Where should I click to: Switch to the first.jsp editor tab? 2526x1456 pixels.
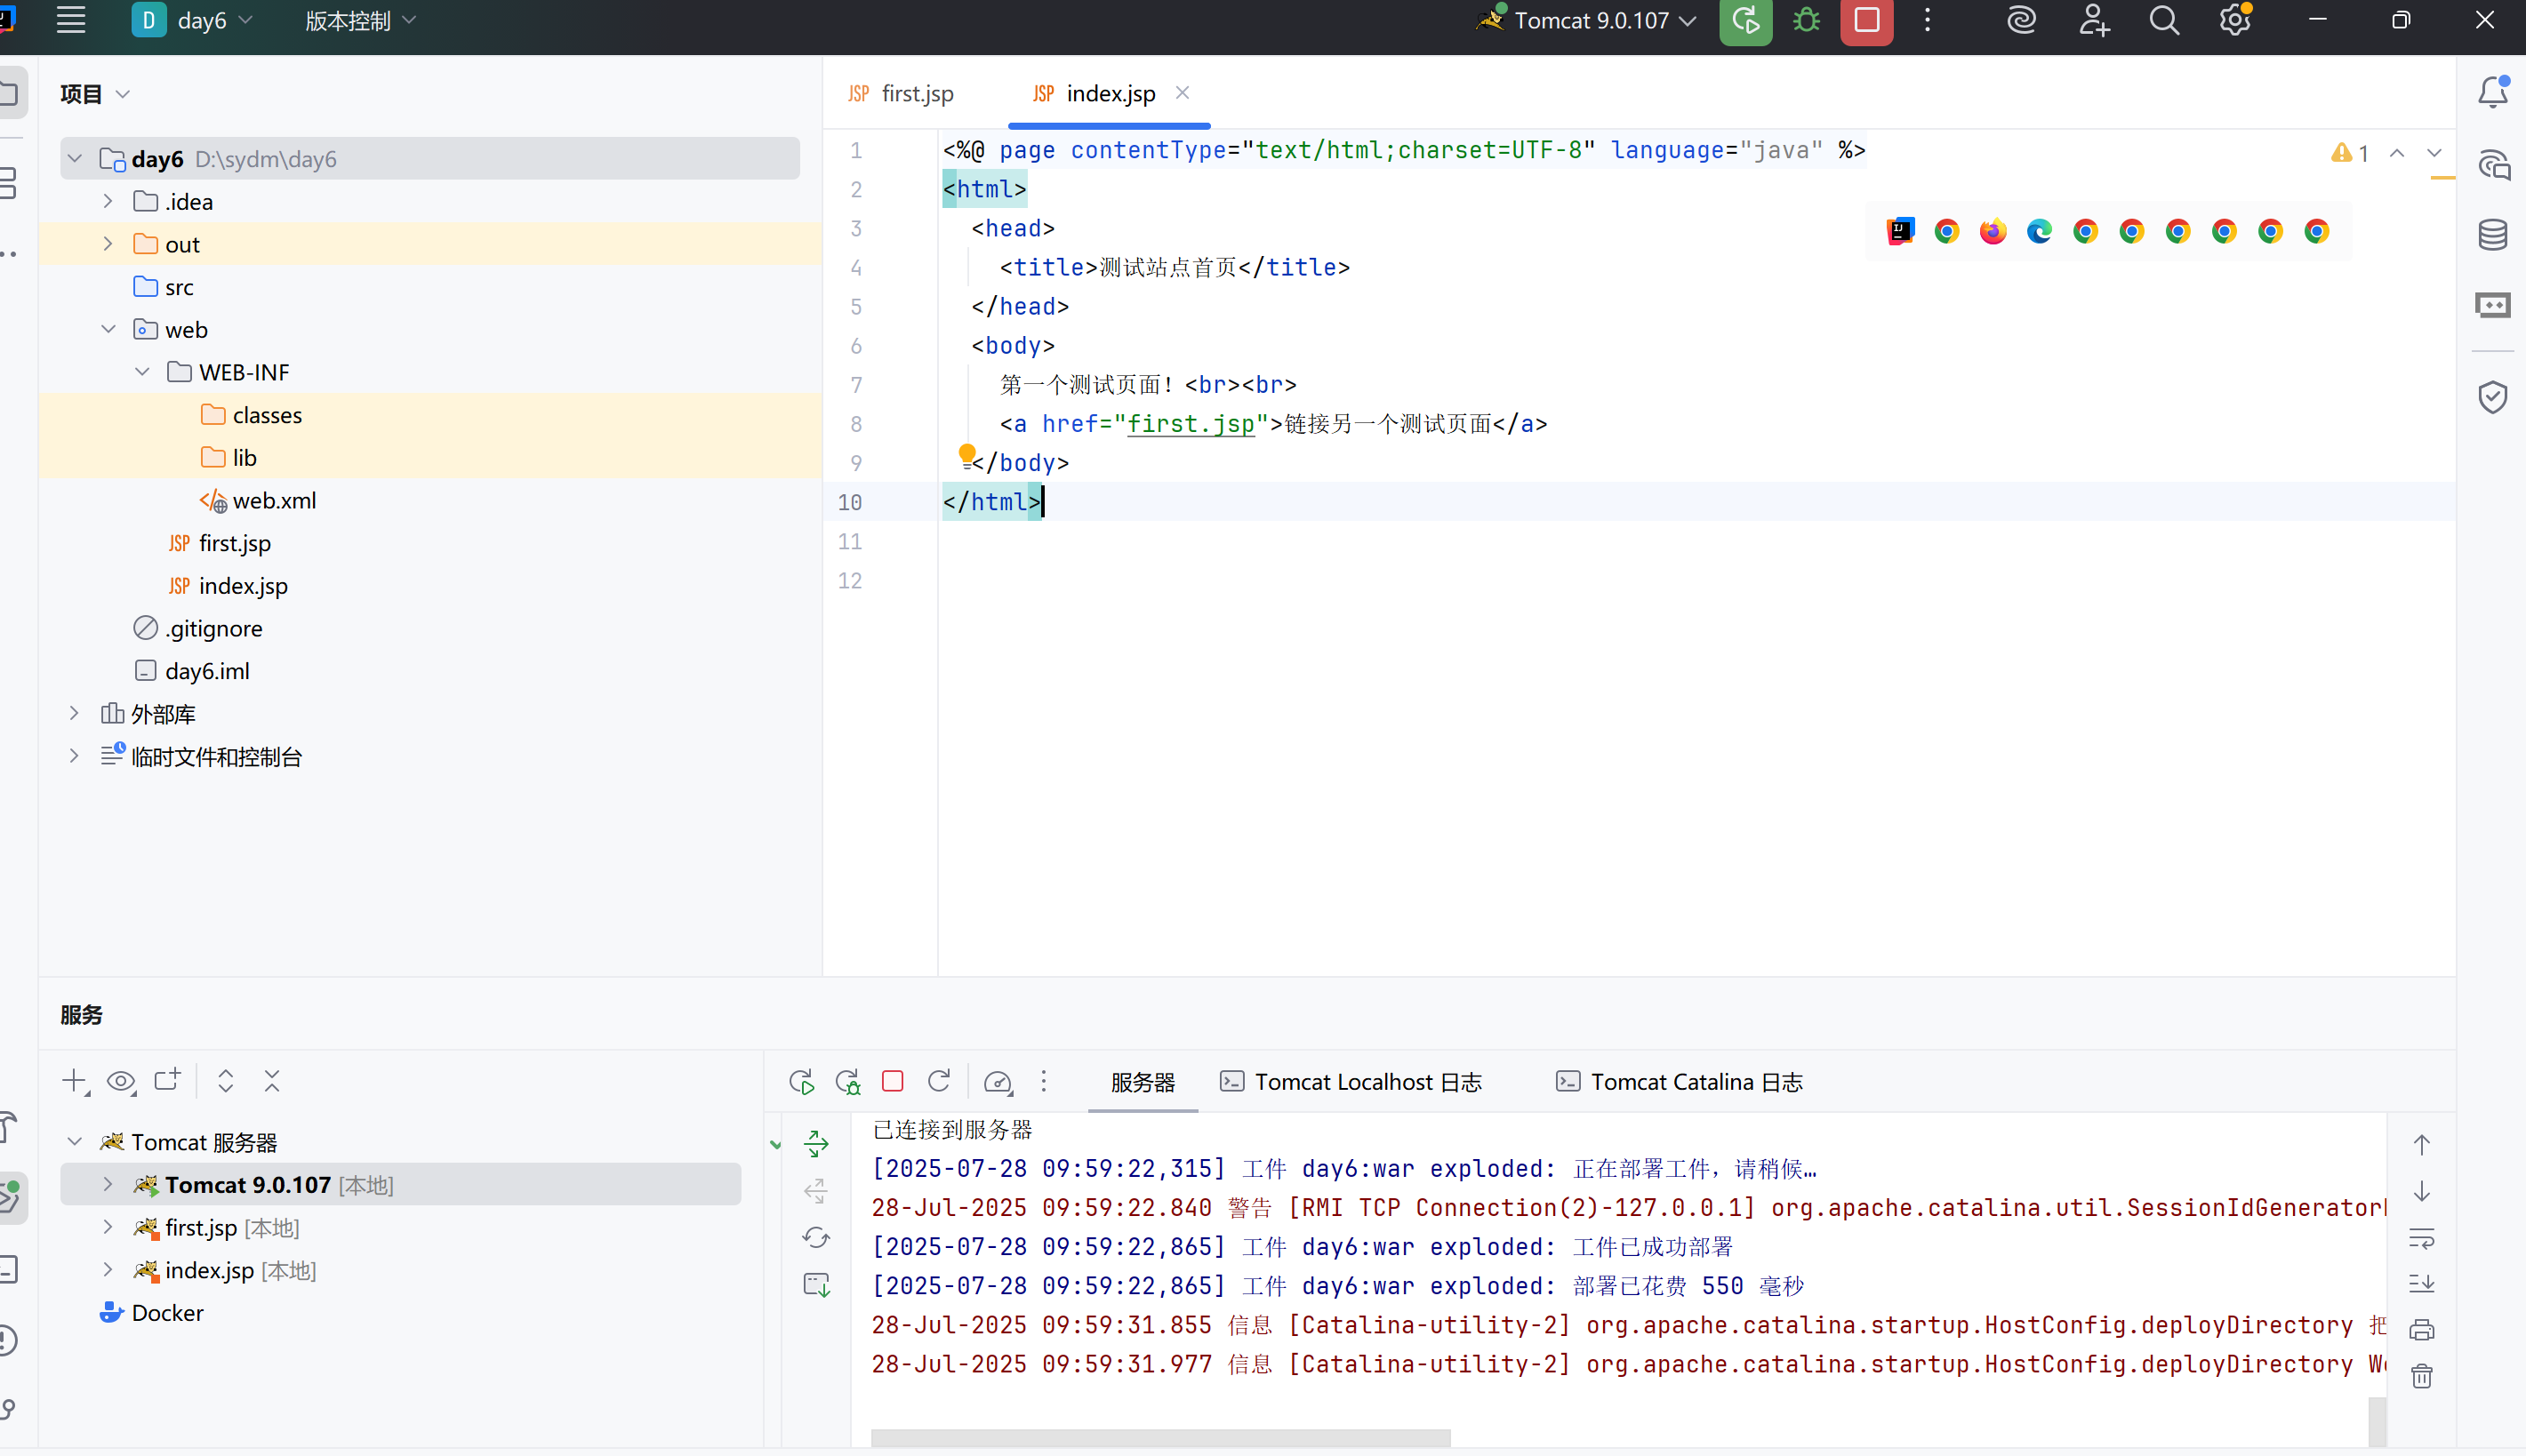point(917,93)
